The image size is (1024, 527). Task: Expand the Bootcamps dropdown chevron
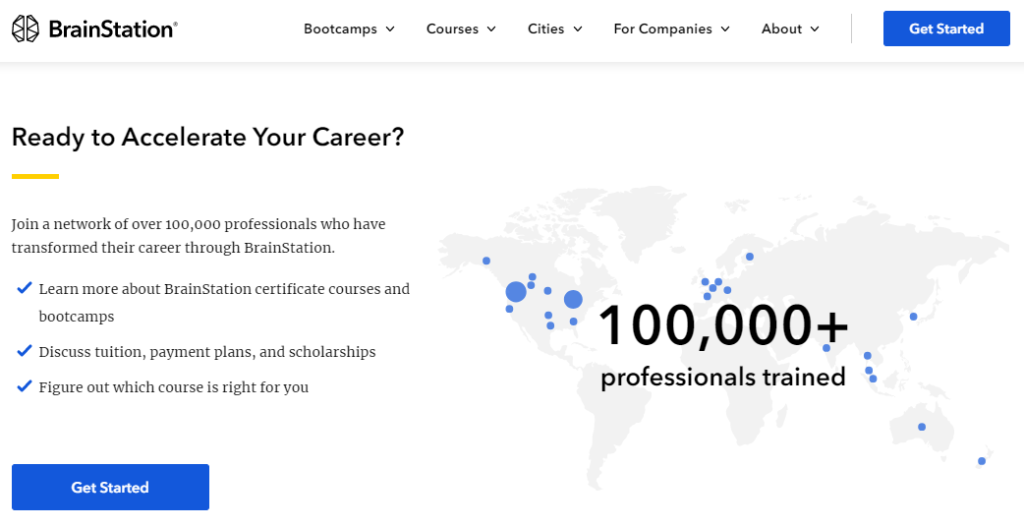(389, 29)
